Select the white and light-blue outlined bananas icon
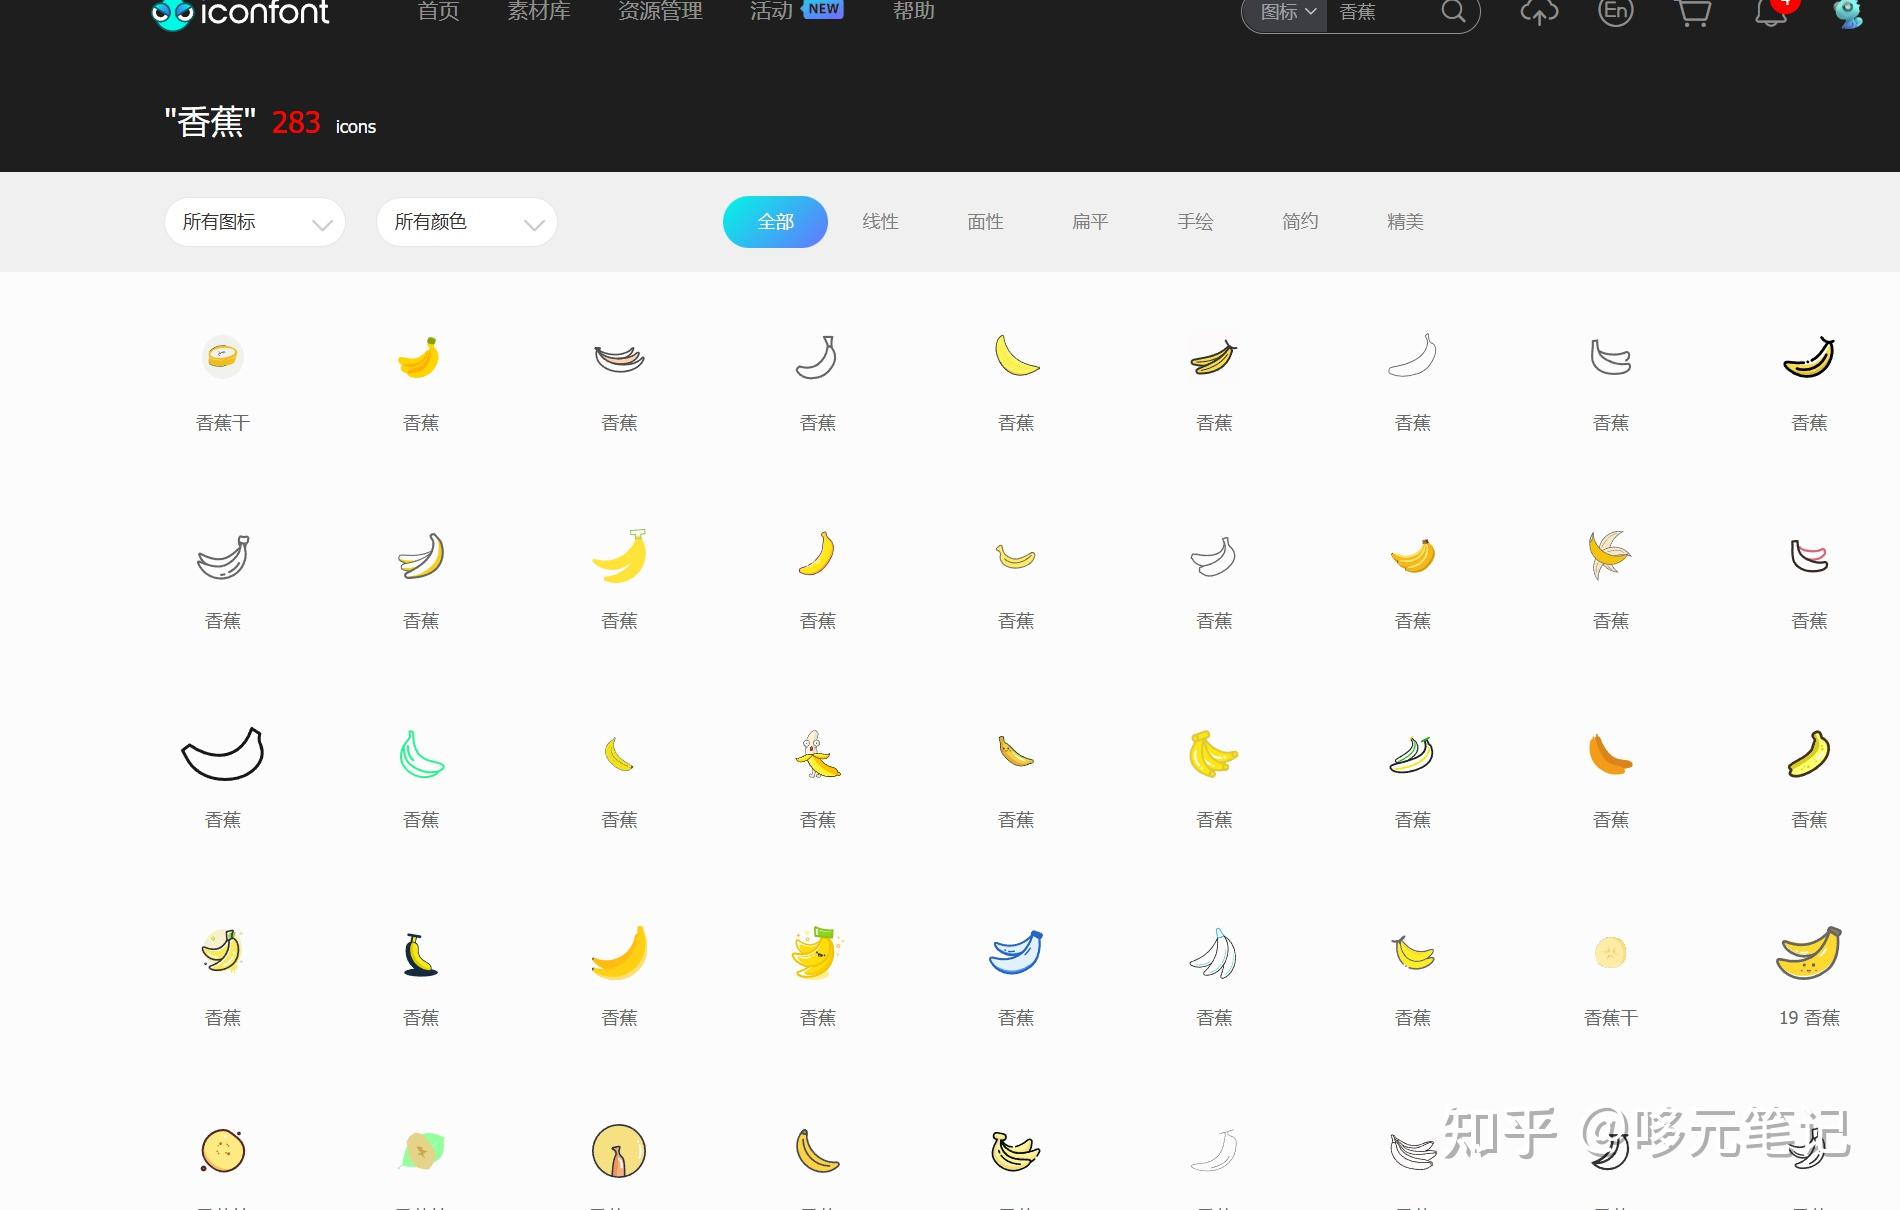Viewport: 1900px width, 1210px height. pos(1214,953)
